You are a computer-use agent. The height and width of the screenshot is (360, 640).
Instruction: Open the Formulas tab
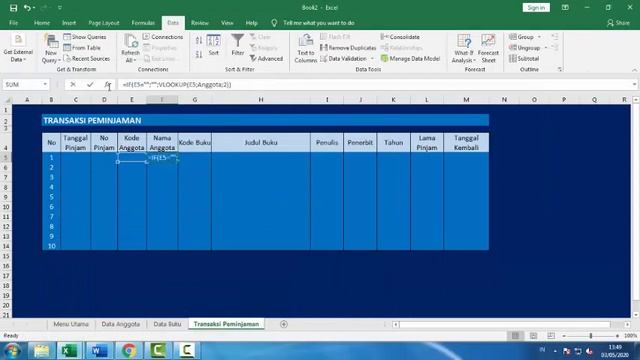143,23
